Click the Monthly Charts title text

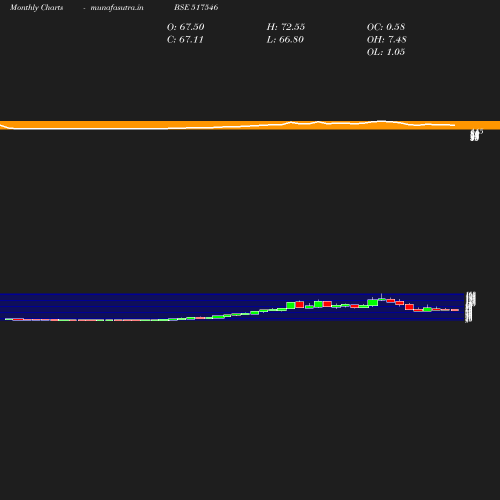tap(37, 7)
